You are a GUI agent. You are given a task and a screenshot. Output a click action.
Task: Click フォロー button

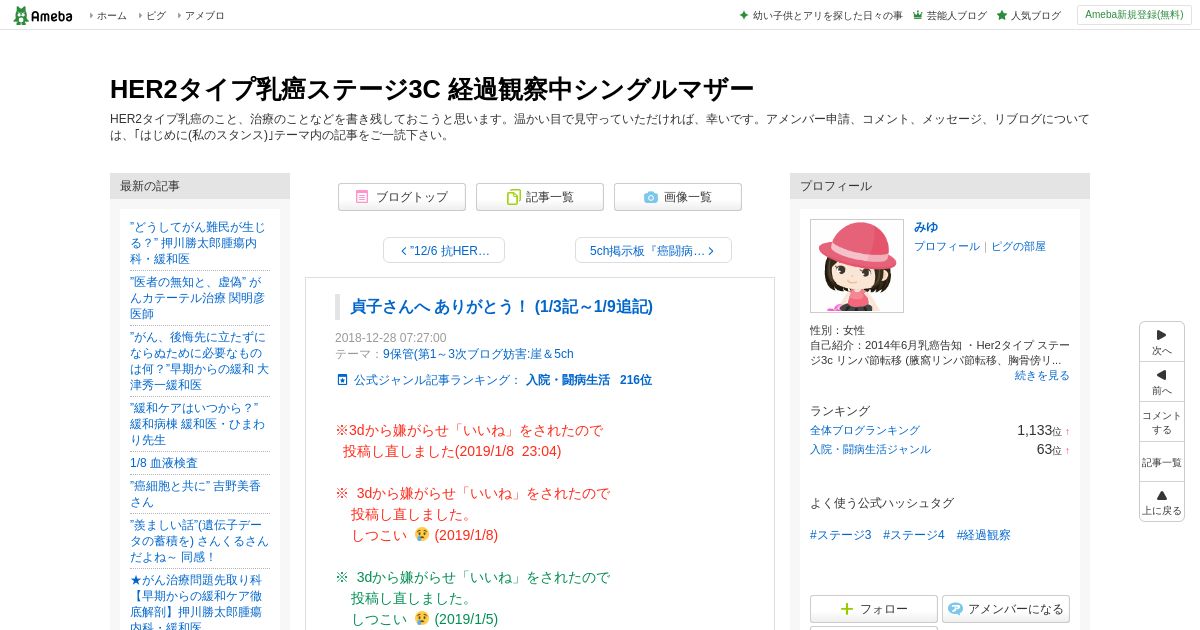pyautogui.click(x=874, y=609)
